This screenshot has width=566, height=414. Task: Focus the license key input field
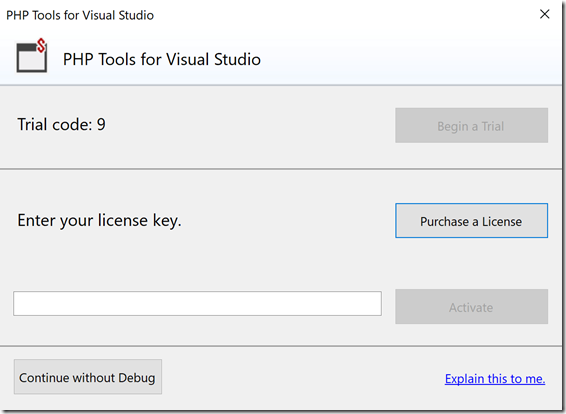point(197,304)
